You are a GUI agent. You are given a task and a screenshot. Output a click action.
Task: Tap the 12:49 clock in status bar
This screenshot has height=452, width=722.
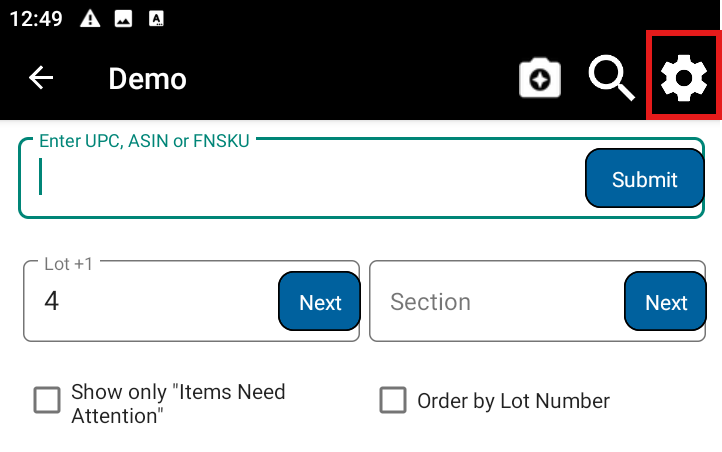pyautogui.click(x=36, y=18)
